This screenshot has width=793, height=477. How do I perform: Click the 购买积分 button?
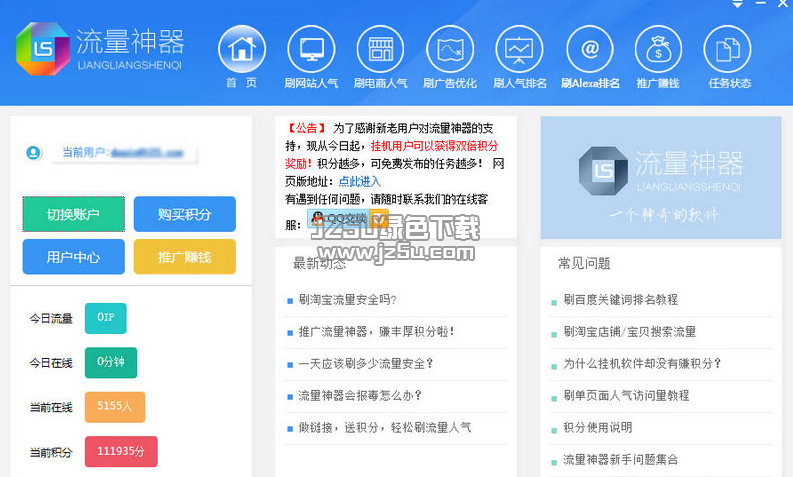[x=185, y=214]
